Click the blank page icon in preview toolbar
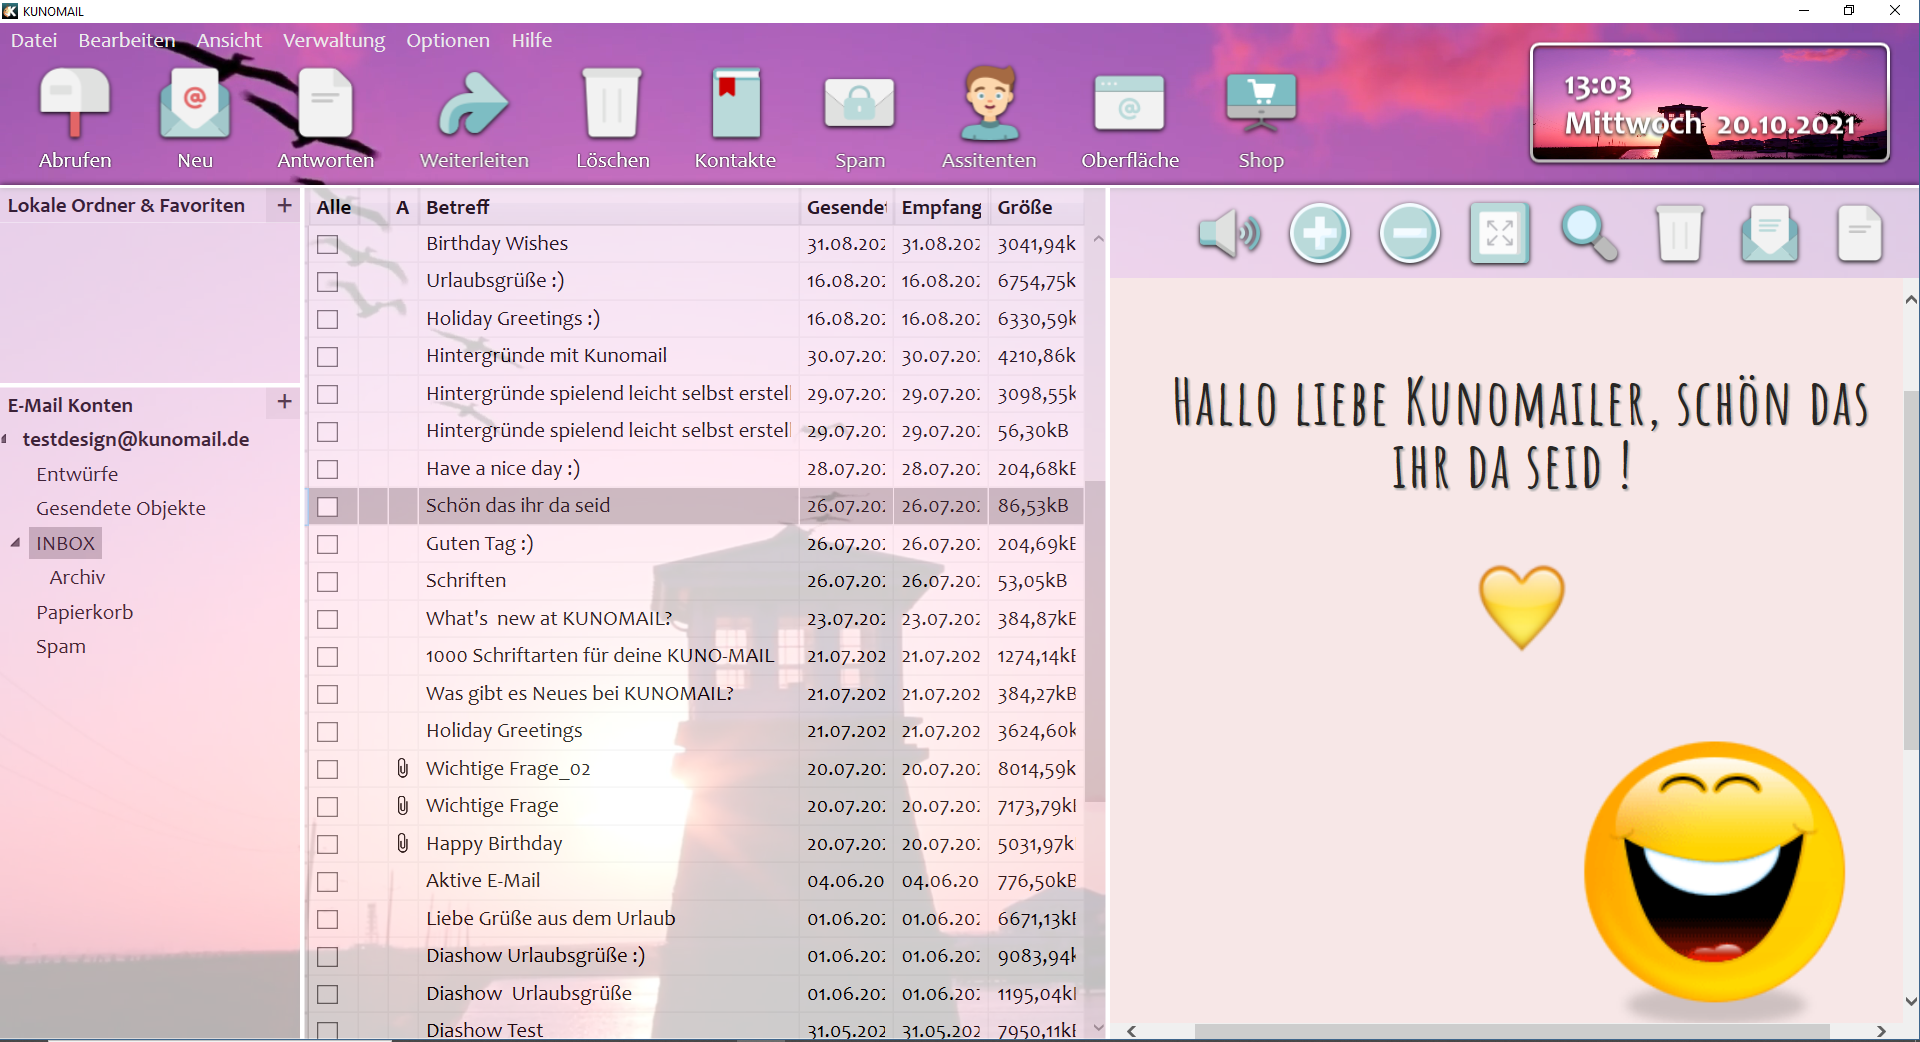The height and width of the screenshot is (1042, 1920). pyautogui.click(x=1860, y=234)
